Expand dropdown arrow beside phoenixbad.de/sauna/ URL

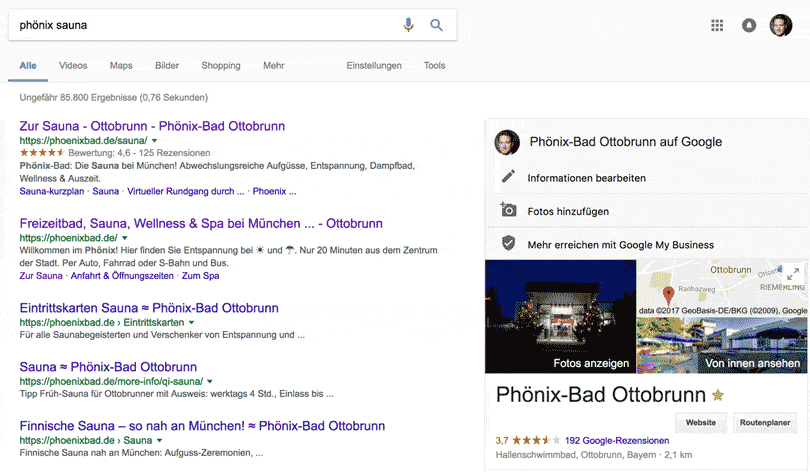coord(154,140)
